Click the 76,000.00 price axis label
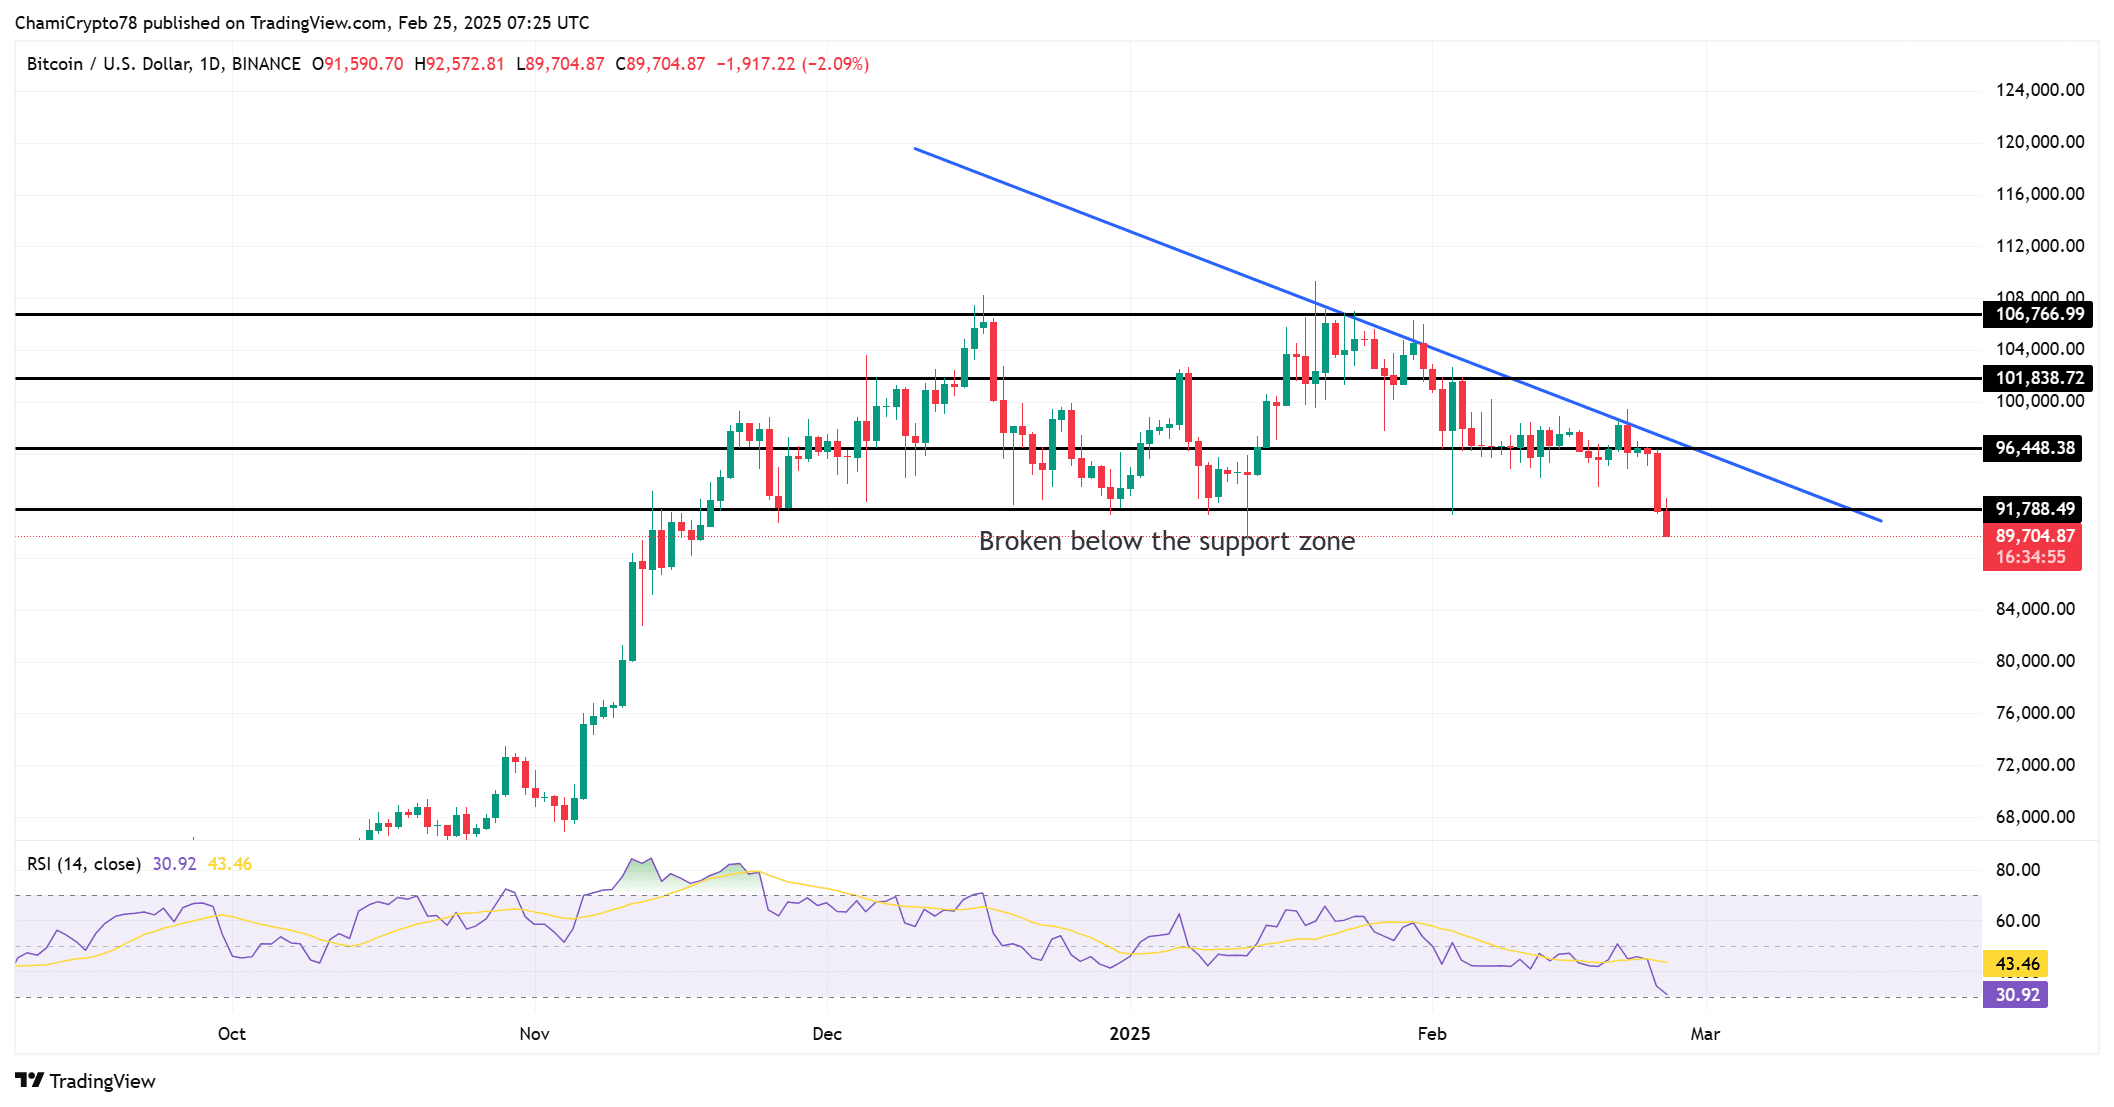 [x=2035, y=713]
